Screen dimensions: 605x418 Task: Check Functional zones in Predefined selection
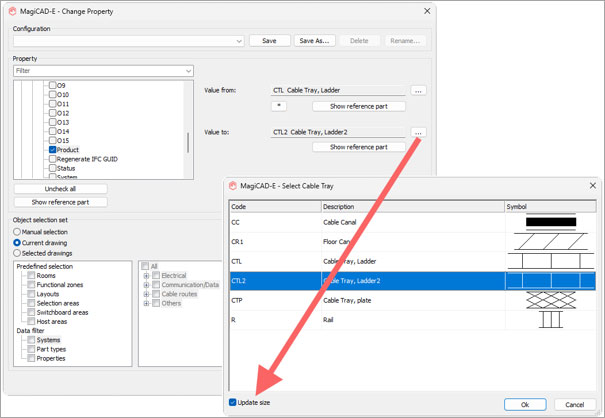click(x=31, y=284)
